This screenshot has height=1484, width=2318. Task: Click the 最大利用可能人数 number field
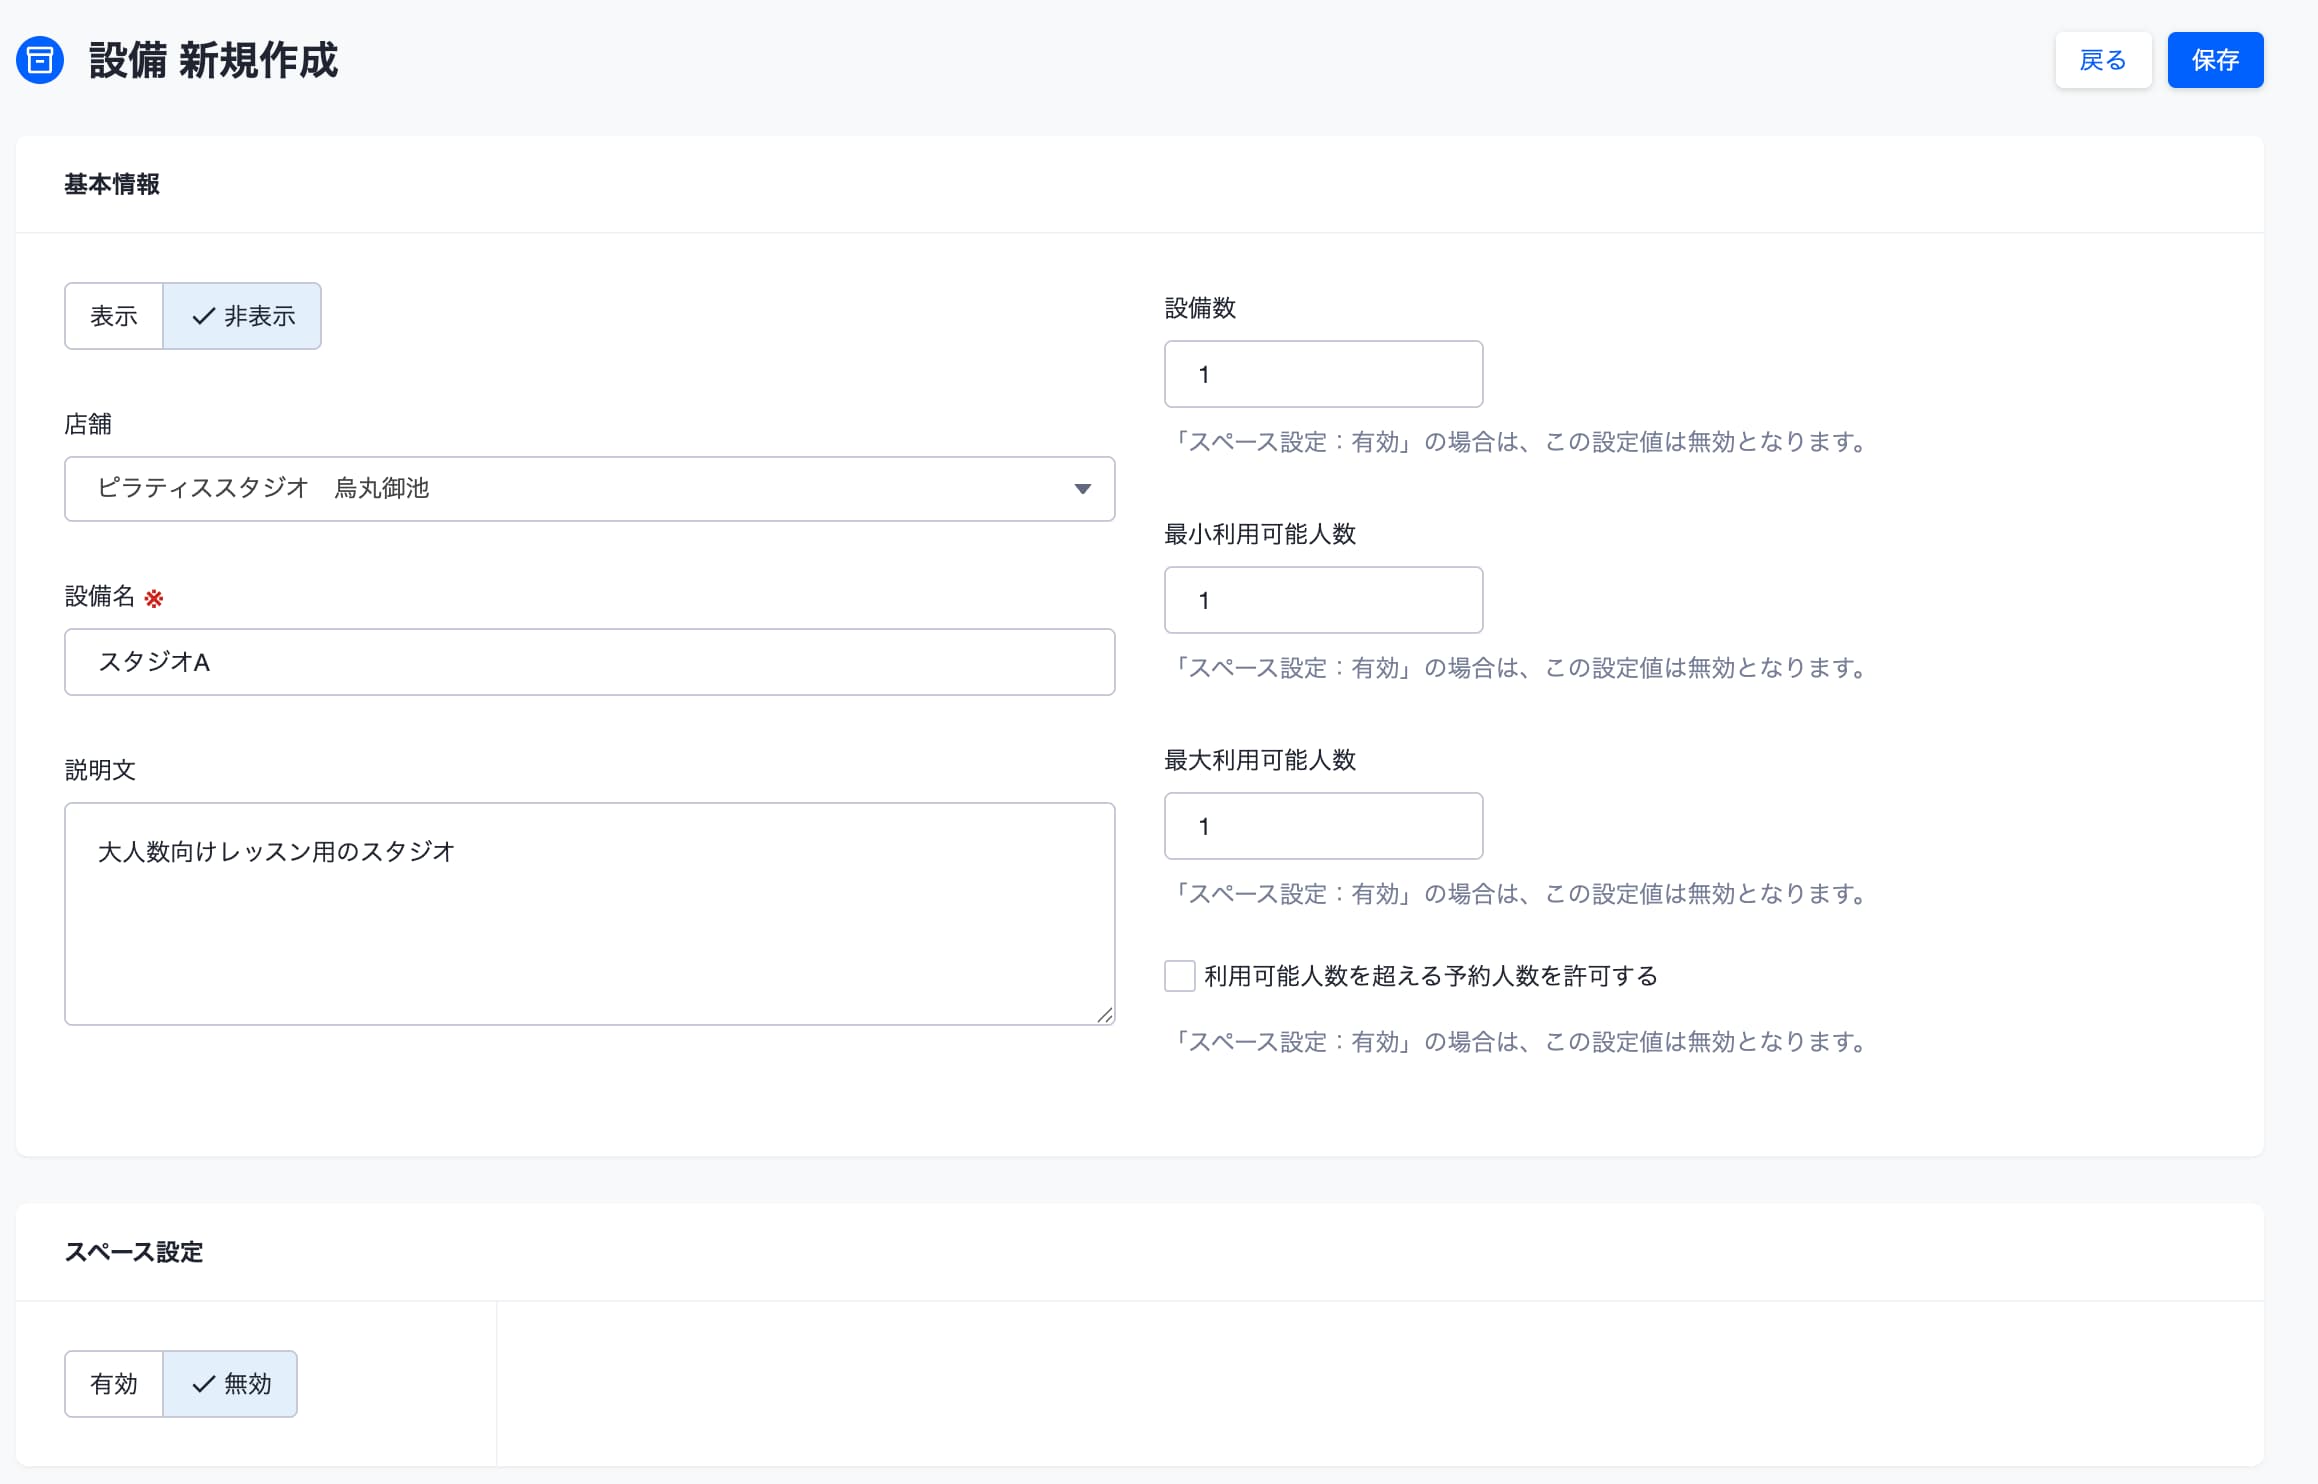tap(1323, 826)
